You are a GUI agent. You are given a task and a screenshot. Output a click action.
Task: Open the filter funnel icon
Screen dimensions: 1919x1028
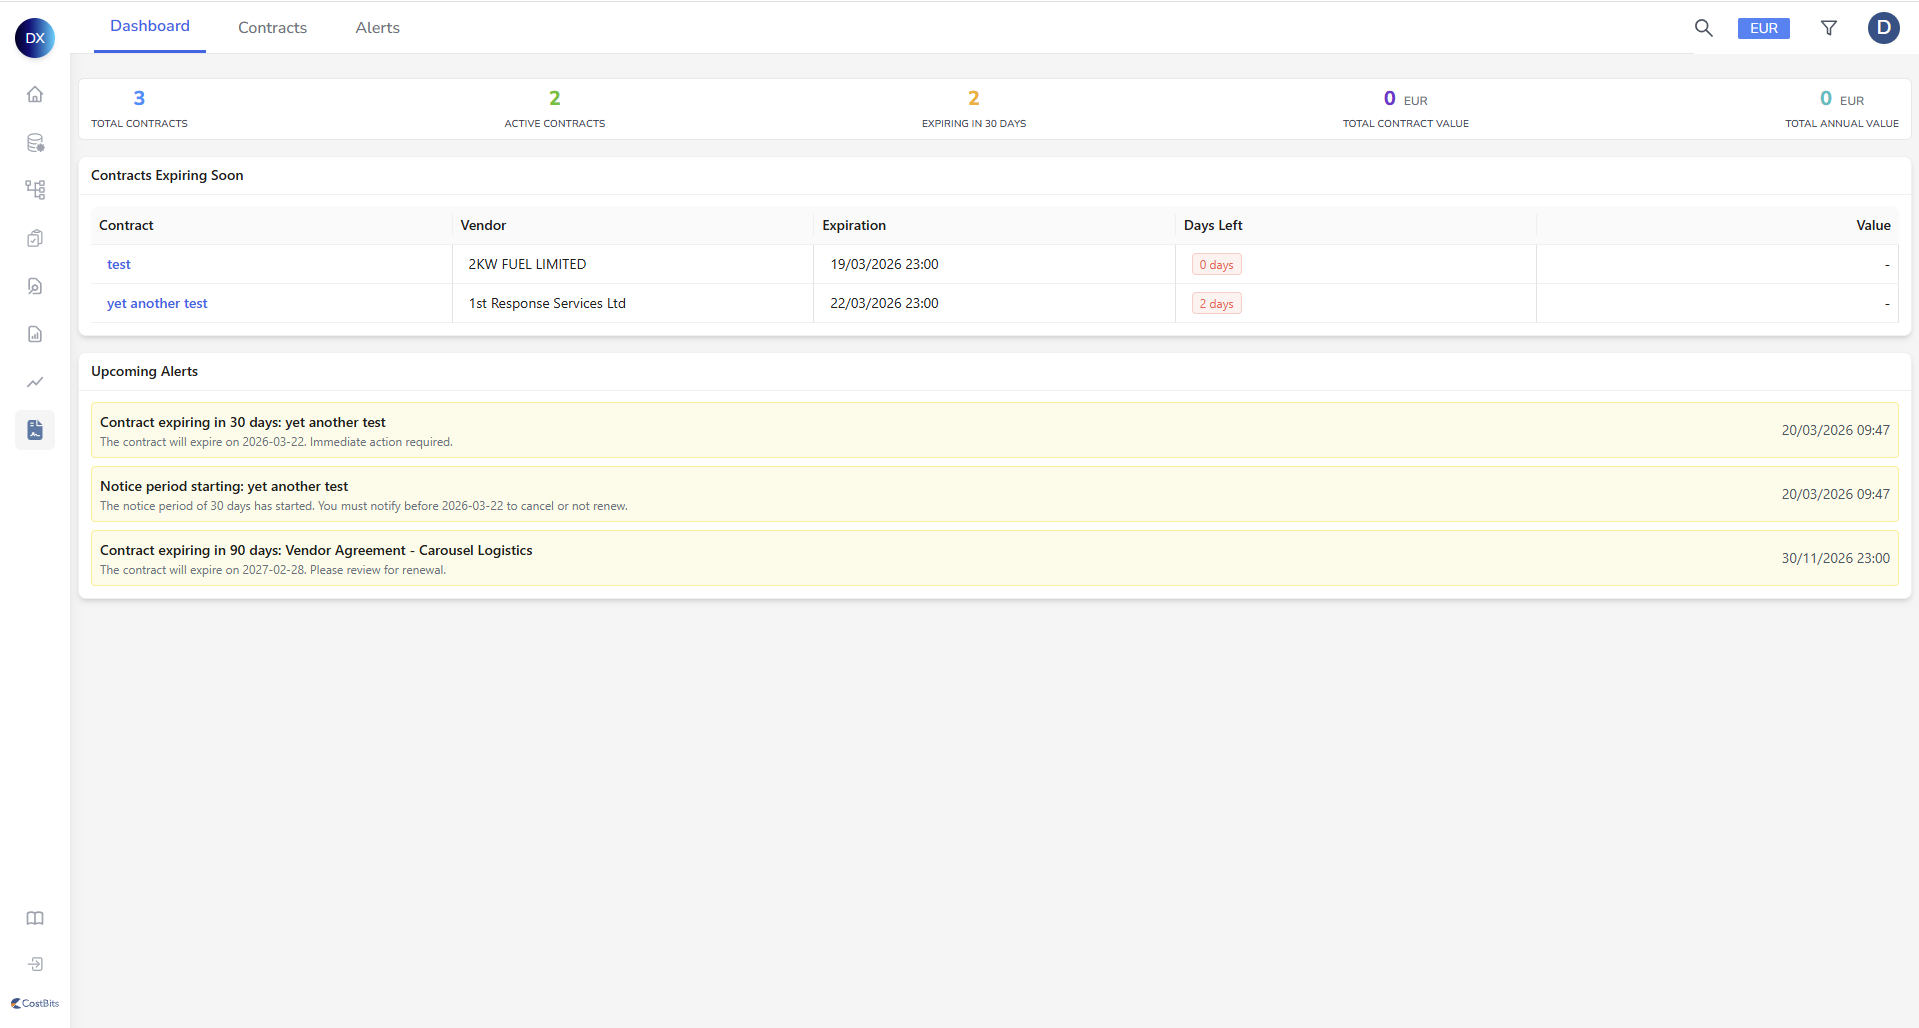tap(1828, 28)
